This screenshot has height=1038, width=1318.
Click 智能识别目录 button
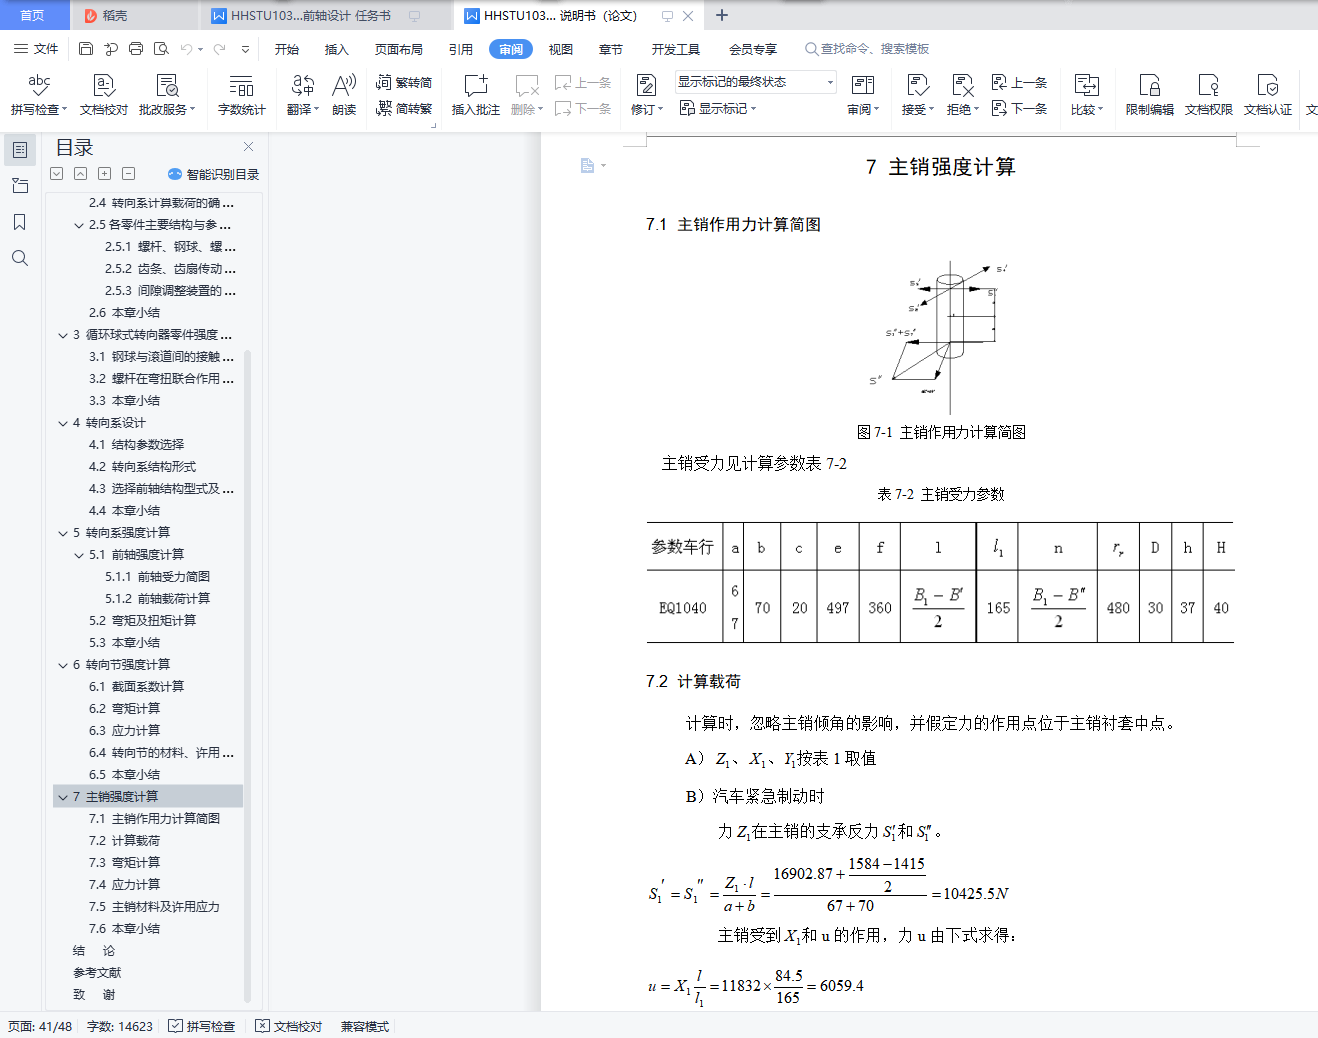[x=214, y=174]
